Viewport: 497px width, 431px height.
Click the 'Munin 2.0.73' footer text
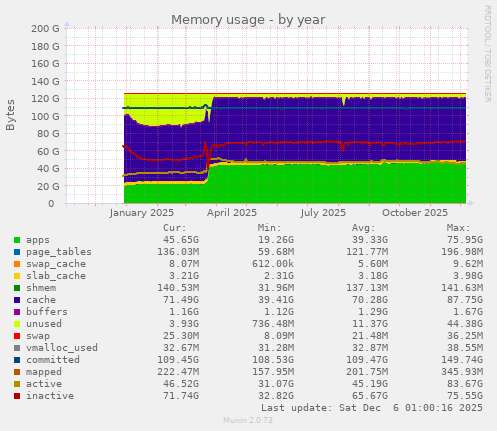[248, 420]
